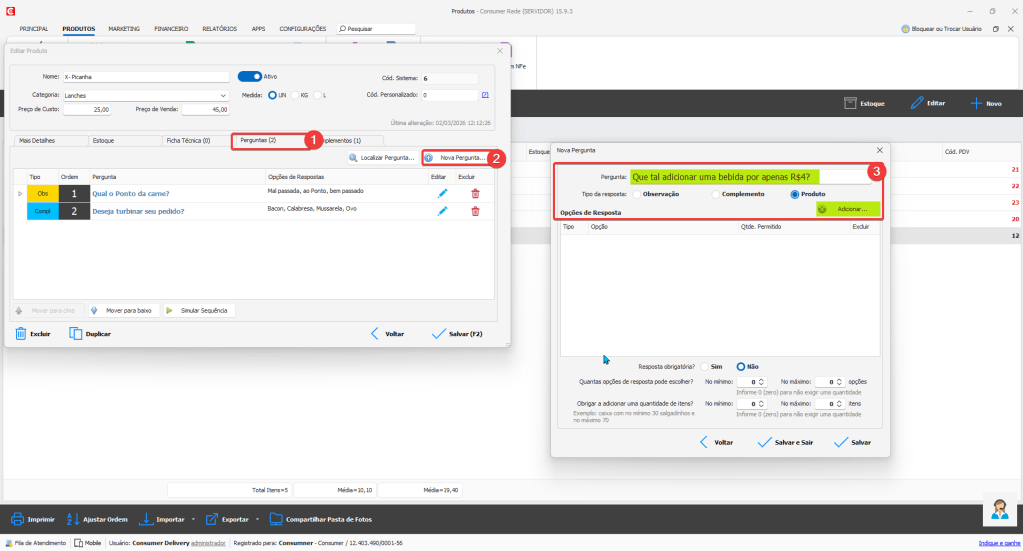
Task: Switch to the Ficha Técnica (0) tab
Action: 189,140
